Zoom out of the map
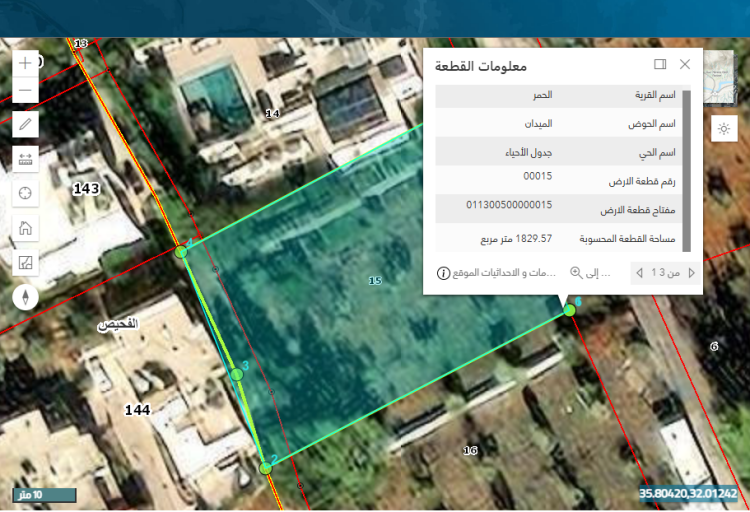The height and width of the screenshot is (512, 750). pyautogui.click(x=26, y=91)
